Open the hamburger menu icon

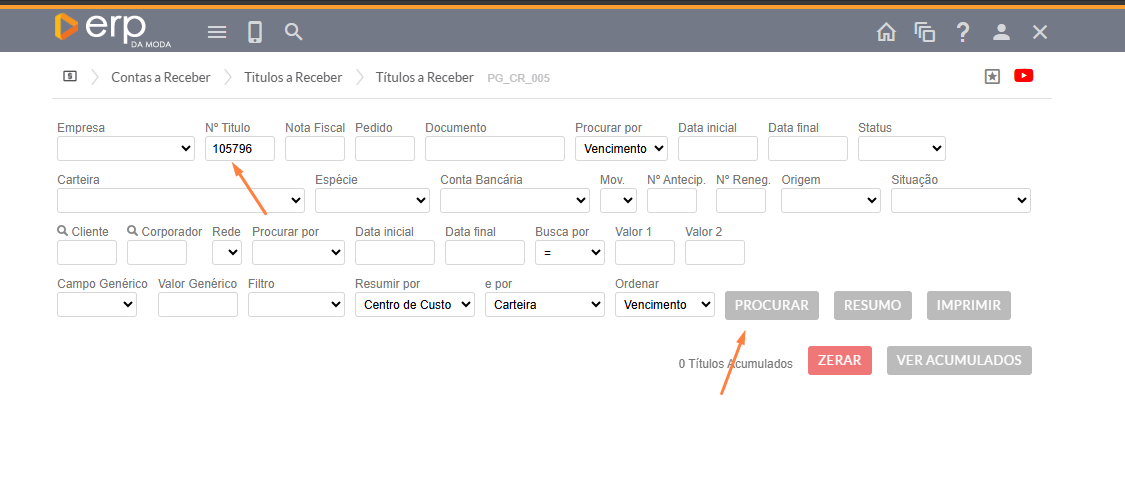pos(217,32)
